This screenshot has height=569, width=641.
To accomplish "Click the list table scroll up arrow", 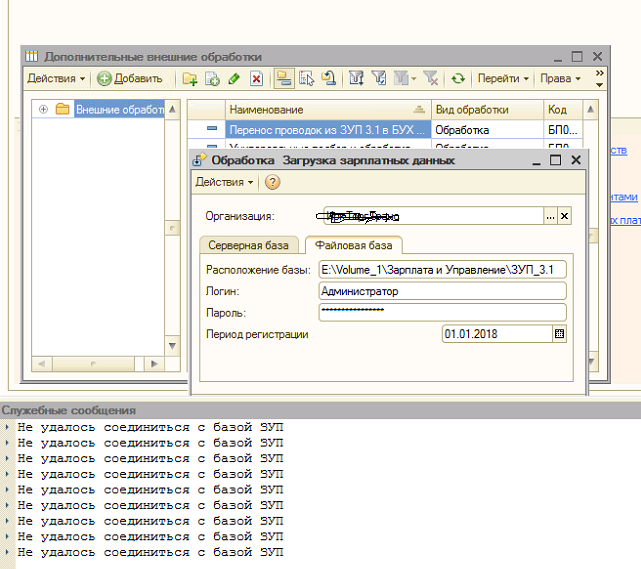I will 591,109.
